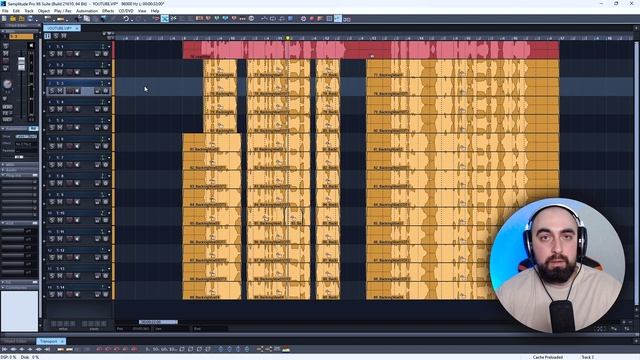Open the File menu

click(5, 11)
